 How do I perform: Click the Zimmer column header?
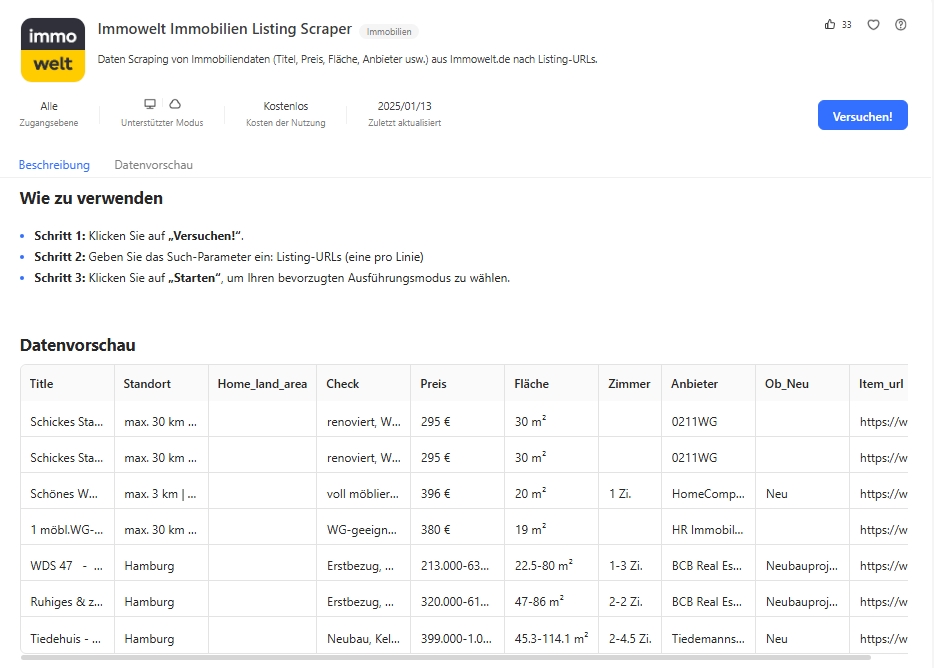coord(629,384)
